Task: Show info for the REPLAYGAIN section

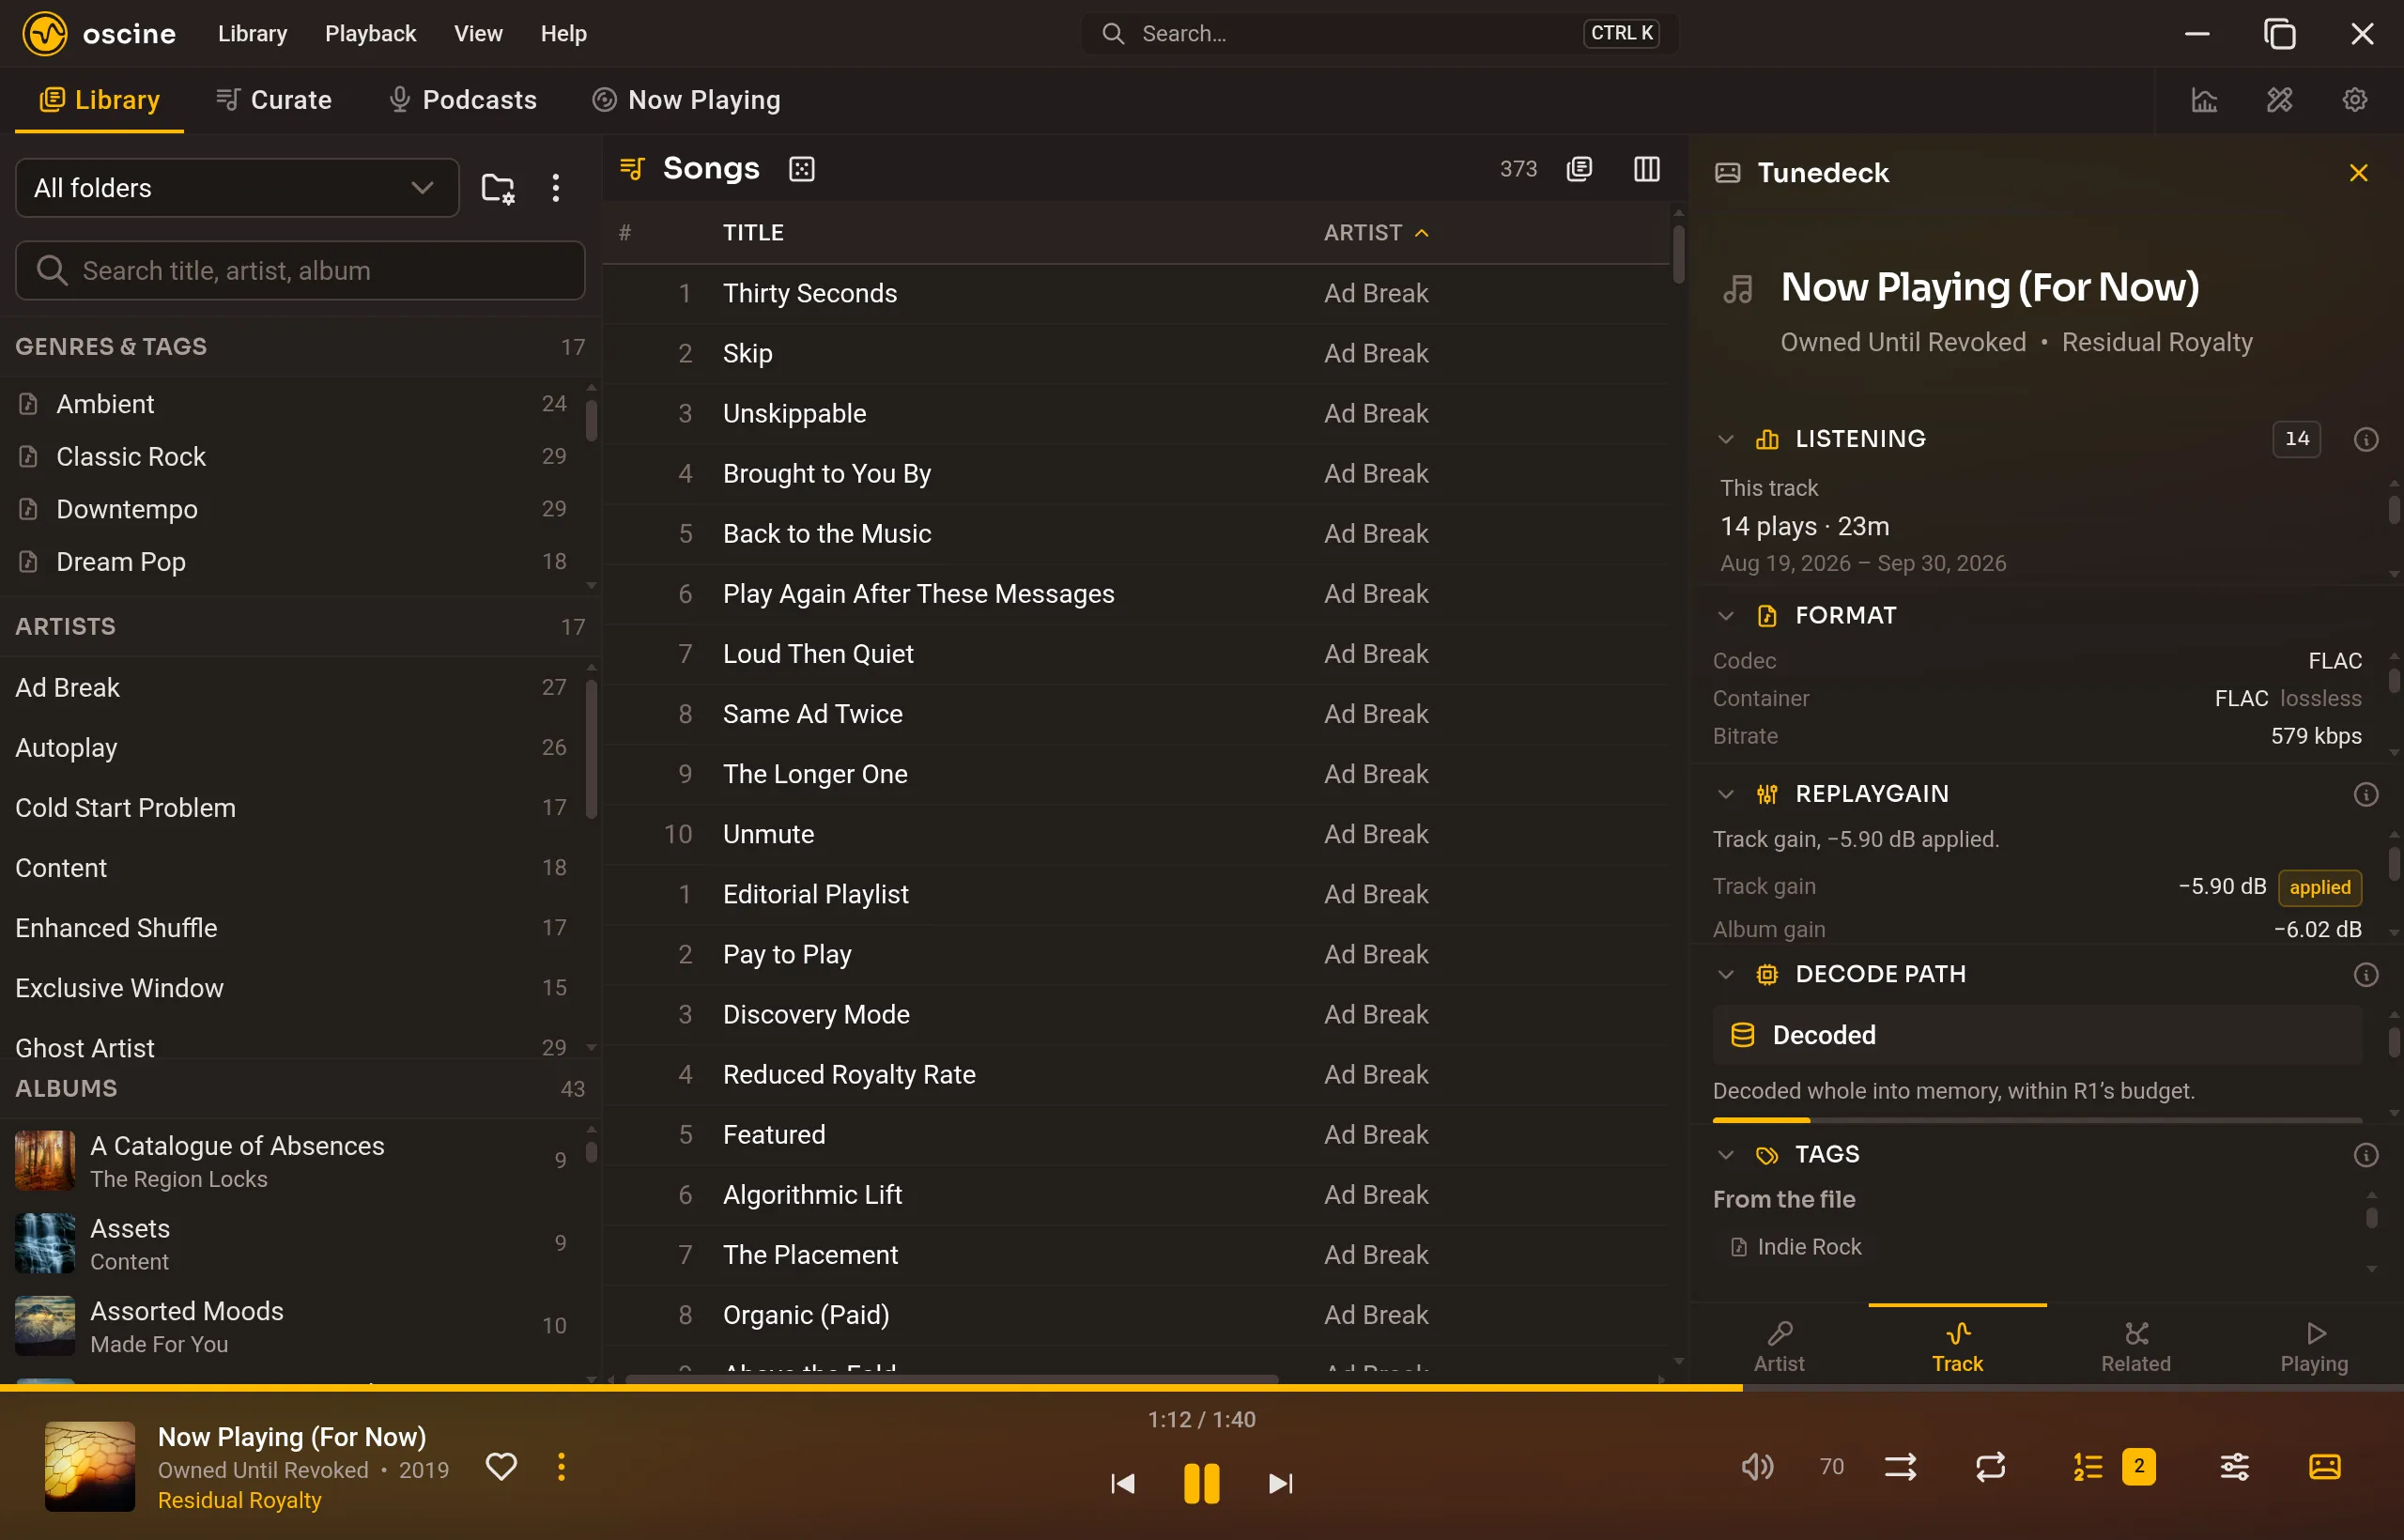Action: click(x=2365, y=794)
